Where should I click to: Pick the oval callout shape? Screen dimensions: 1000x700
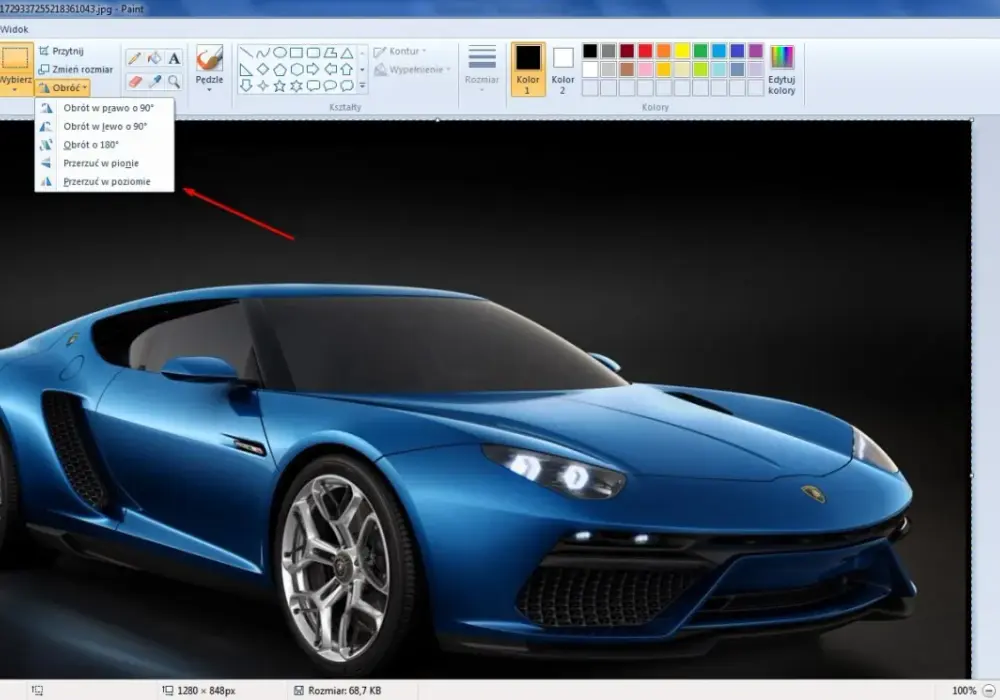click(x=330, y=85)
